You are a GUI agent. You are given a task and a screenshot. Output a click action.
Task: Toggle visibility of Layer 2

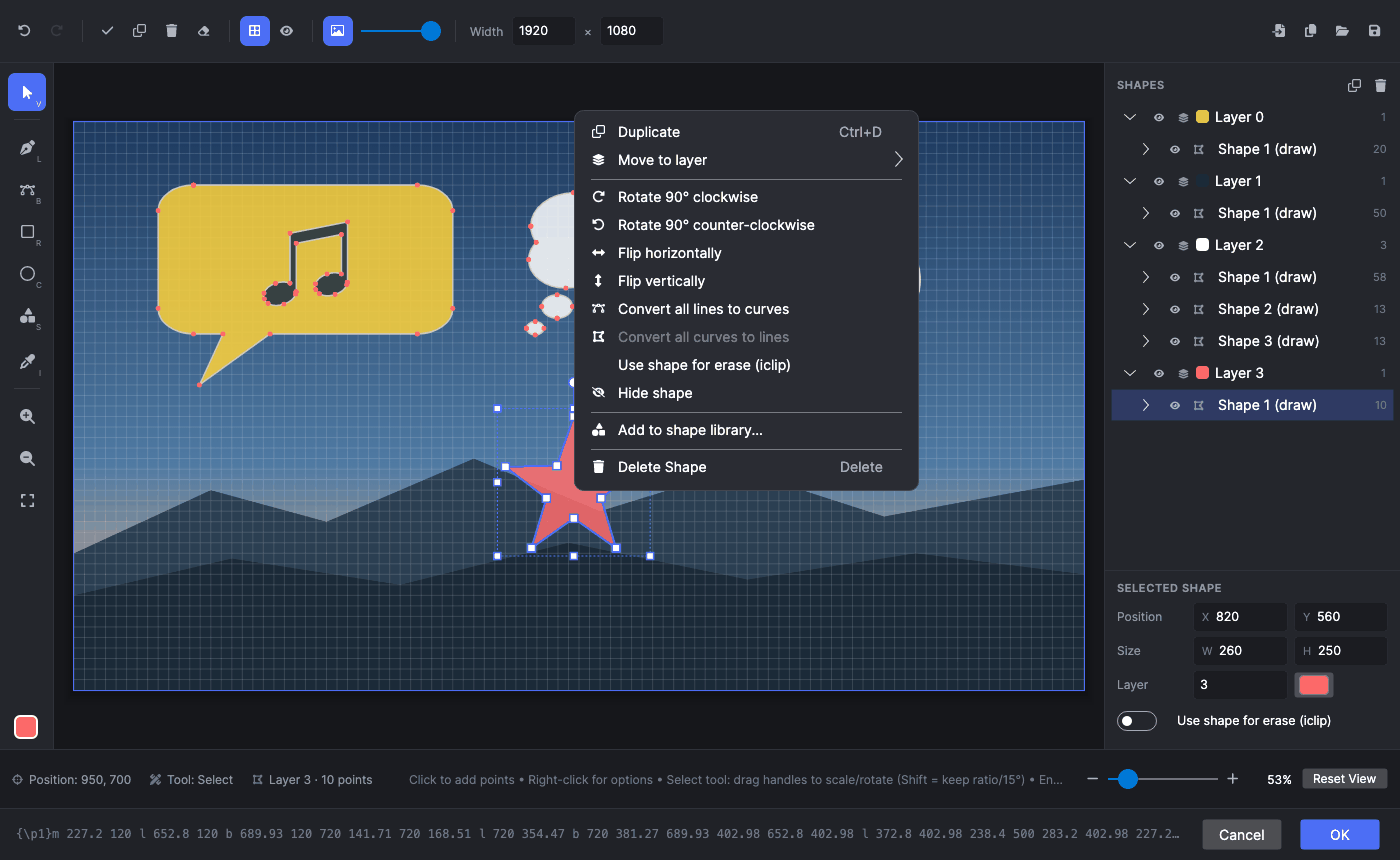(1159, 245)
